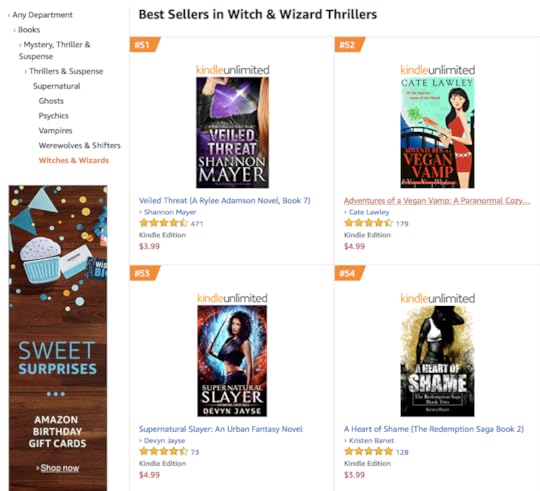Click Shop now on birthday gift cards ad

click(x=60, y=468)
